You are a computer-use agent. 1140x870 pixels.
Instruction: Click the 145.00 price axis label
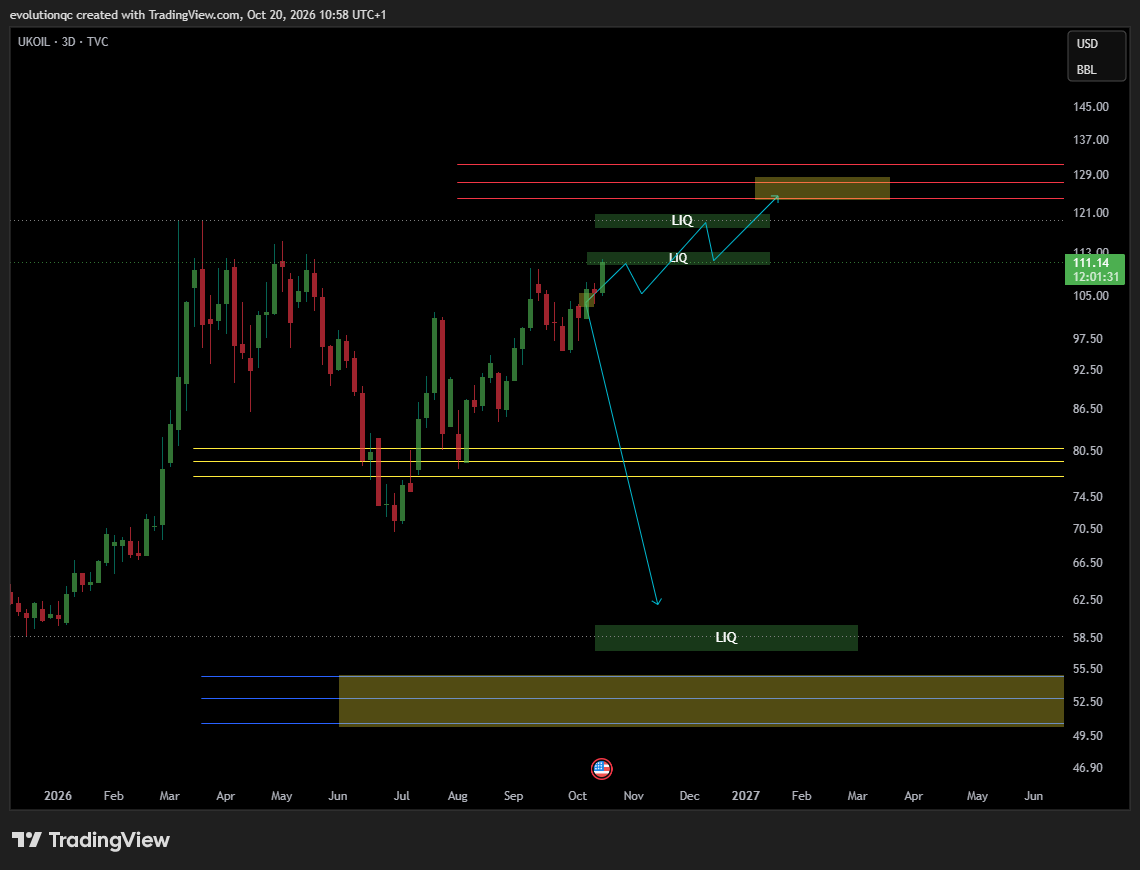pyautogui.click(x=1091, y=107)
